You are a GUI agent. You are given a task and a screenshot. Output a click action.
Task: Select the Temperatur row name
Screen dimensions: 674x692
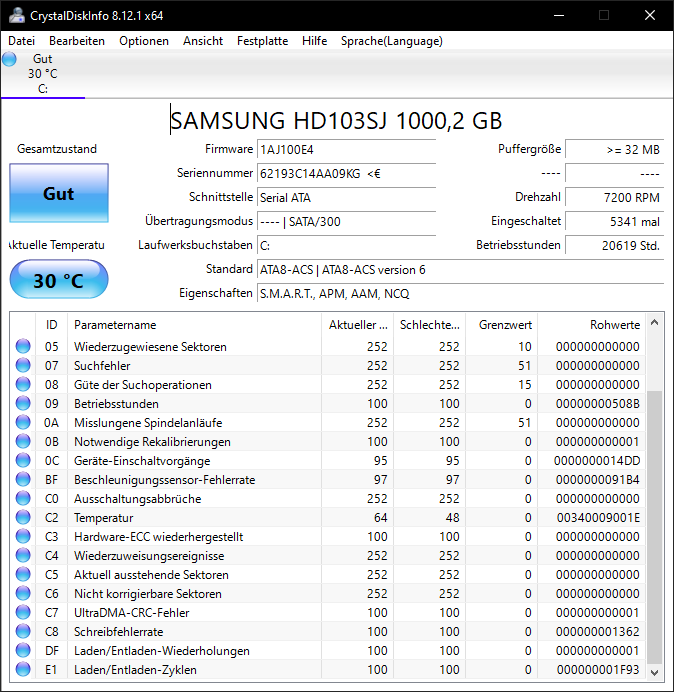103,518
